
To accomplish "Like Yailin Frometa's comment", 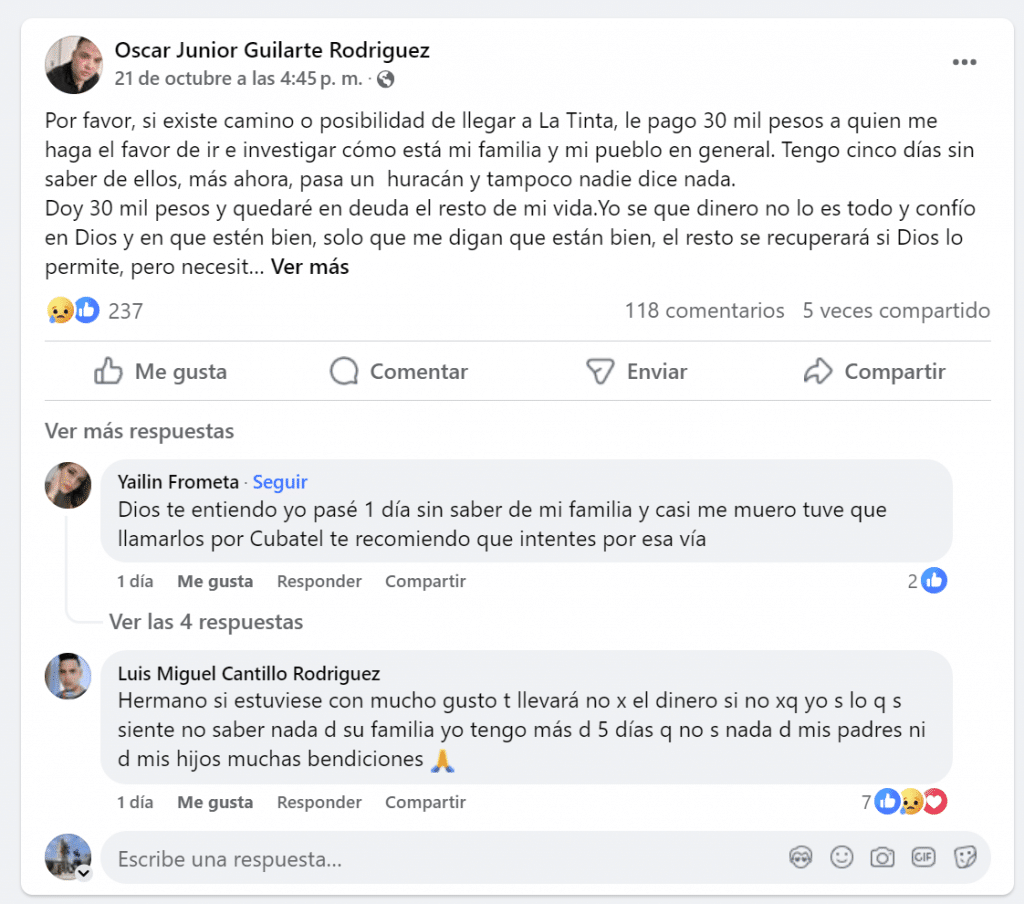I will point(215,581).
